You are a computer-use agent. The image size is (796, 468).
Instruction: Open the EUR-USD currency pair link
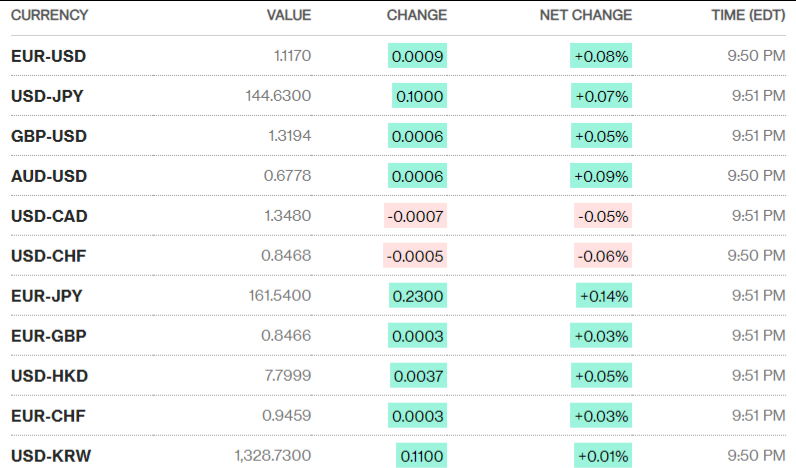click(48, 56)
